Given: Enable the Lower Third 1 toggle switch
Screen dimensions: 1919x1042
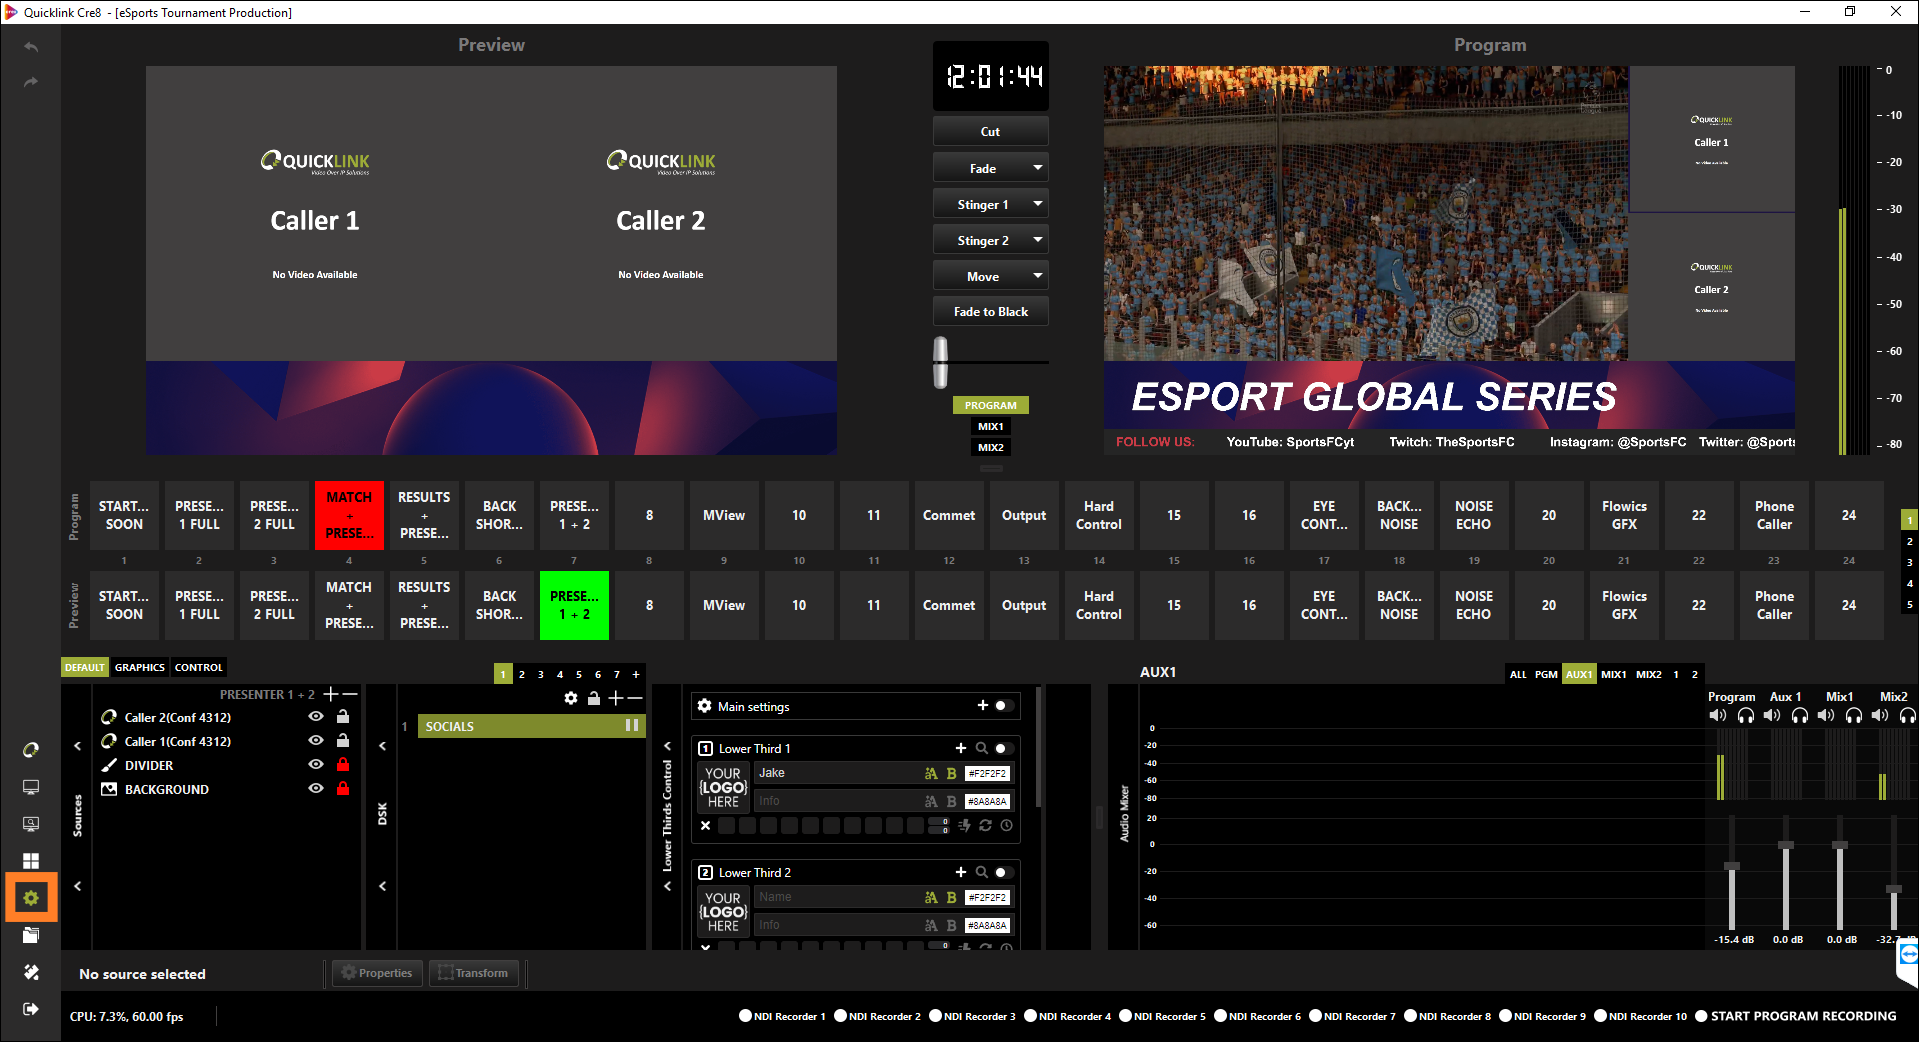Looking at the screenshot, I should point(1003,748).
